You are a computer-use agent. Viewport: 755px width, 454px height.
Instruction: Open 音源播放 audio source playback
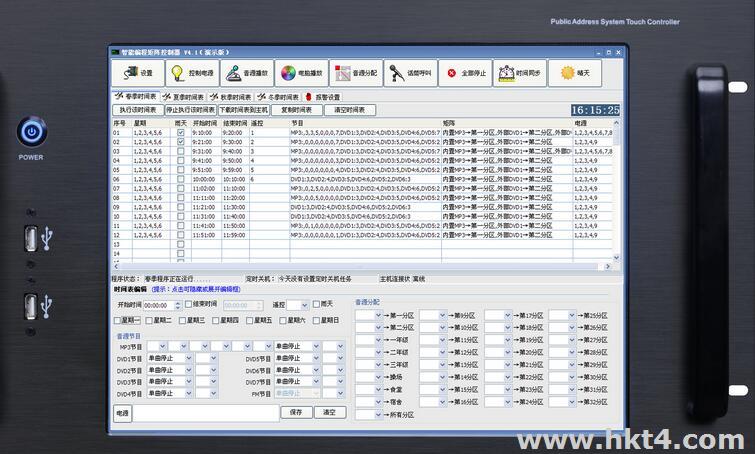pyautogui.click(x=245, y=73)
